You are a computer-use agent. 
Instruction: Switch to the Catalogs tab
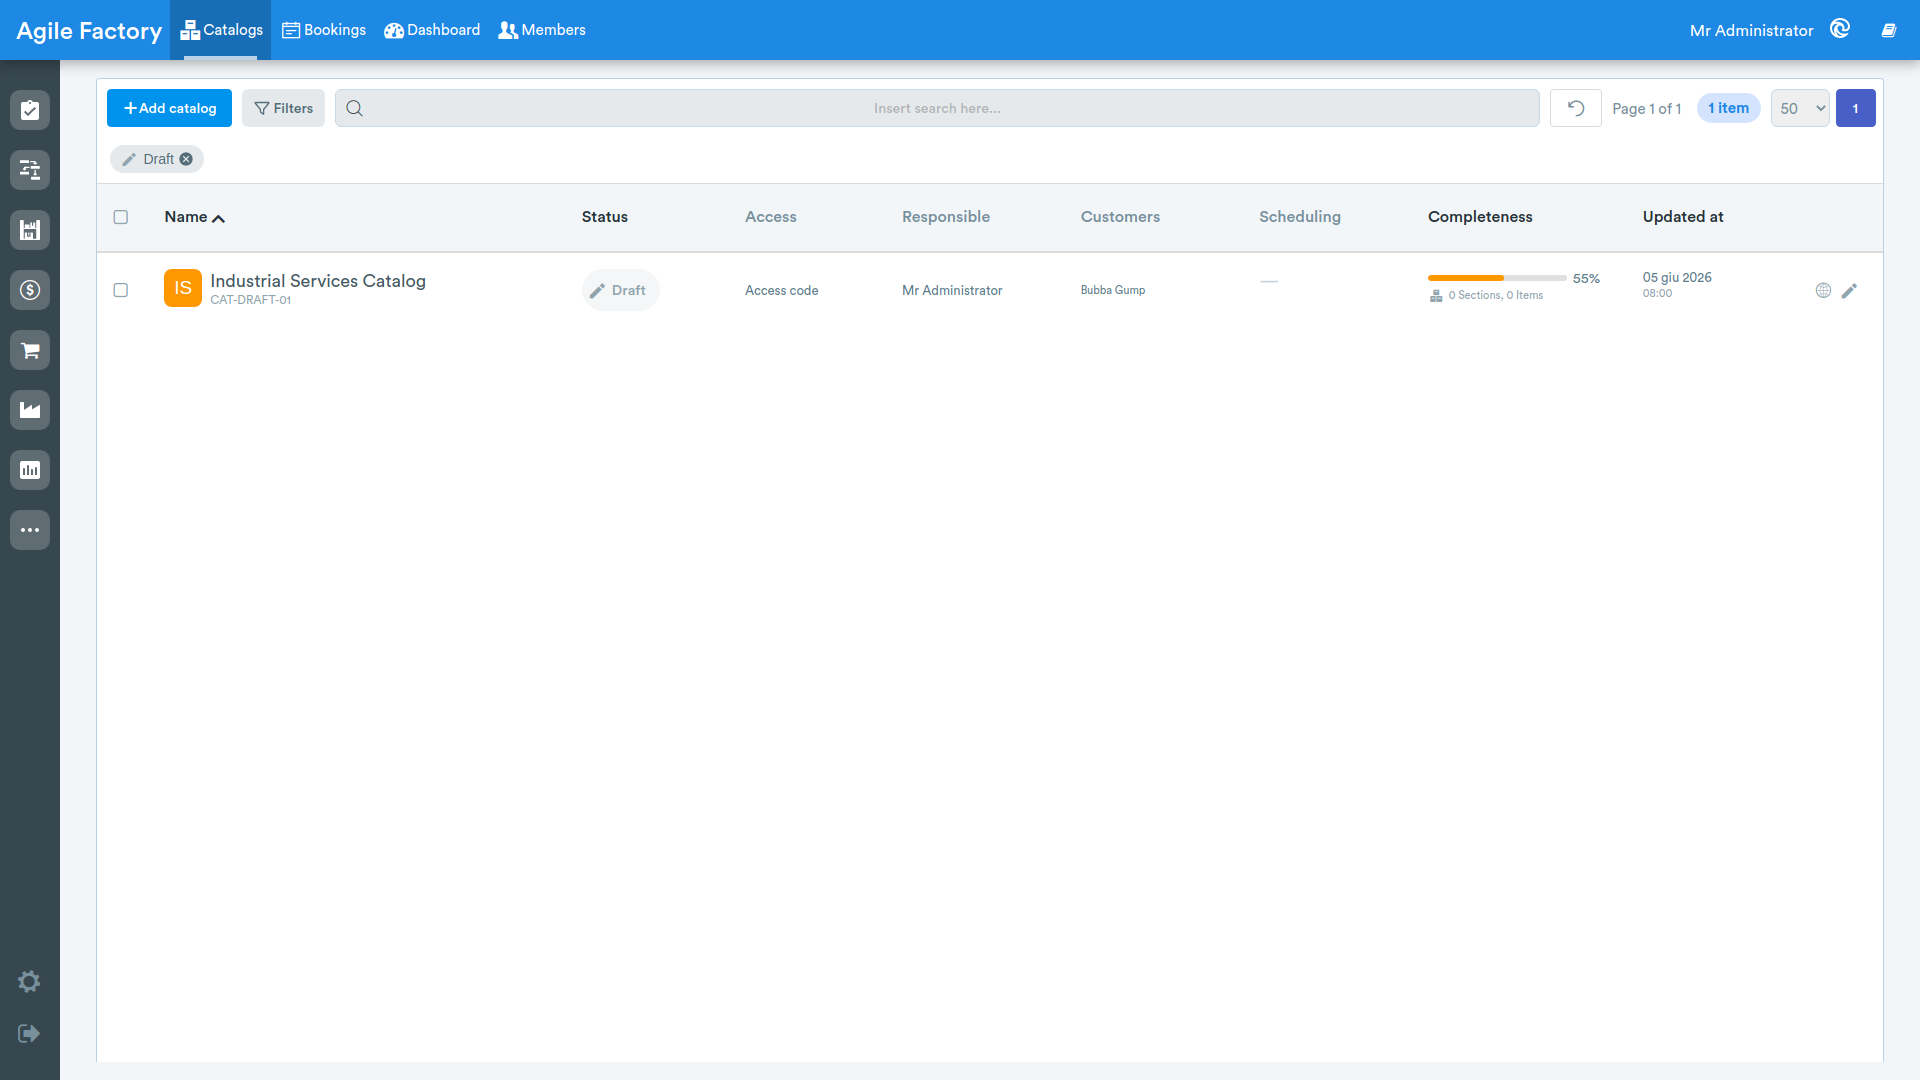[x=221, y=30]
